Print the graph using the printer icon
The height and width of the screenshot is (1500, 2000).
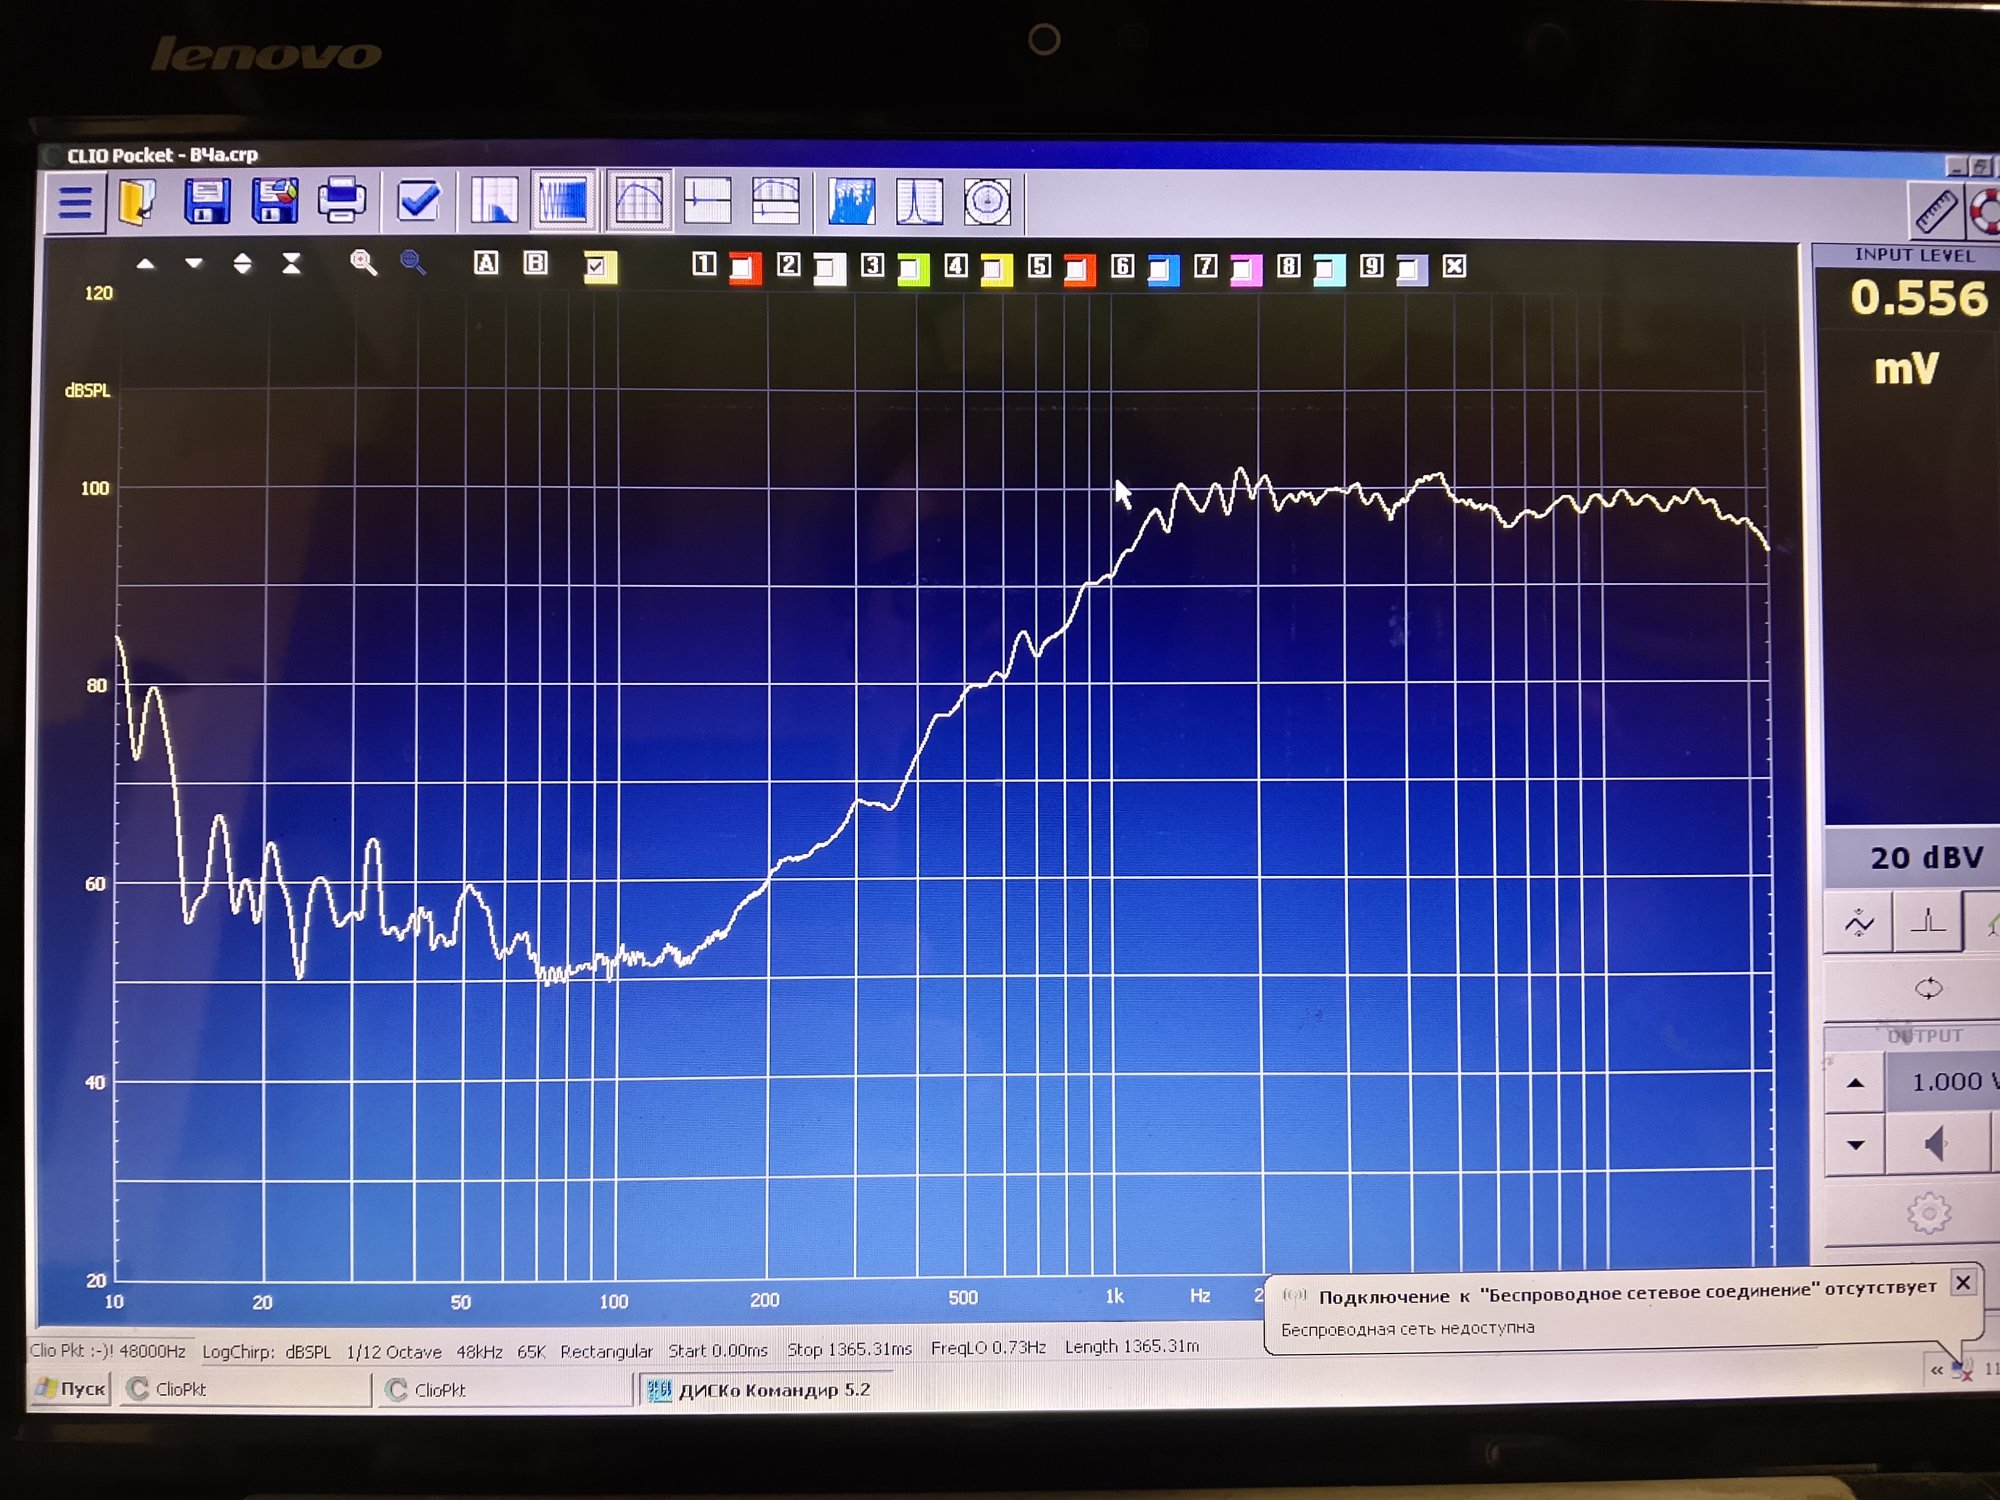pos(342,200)
